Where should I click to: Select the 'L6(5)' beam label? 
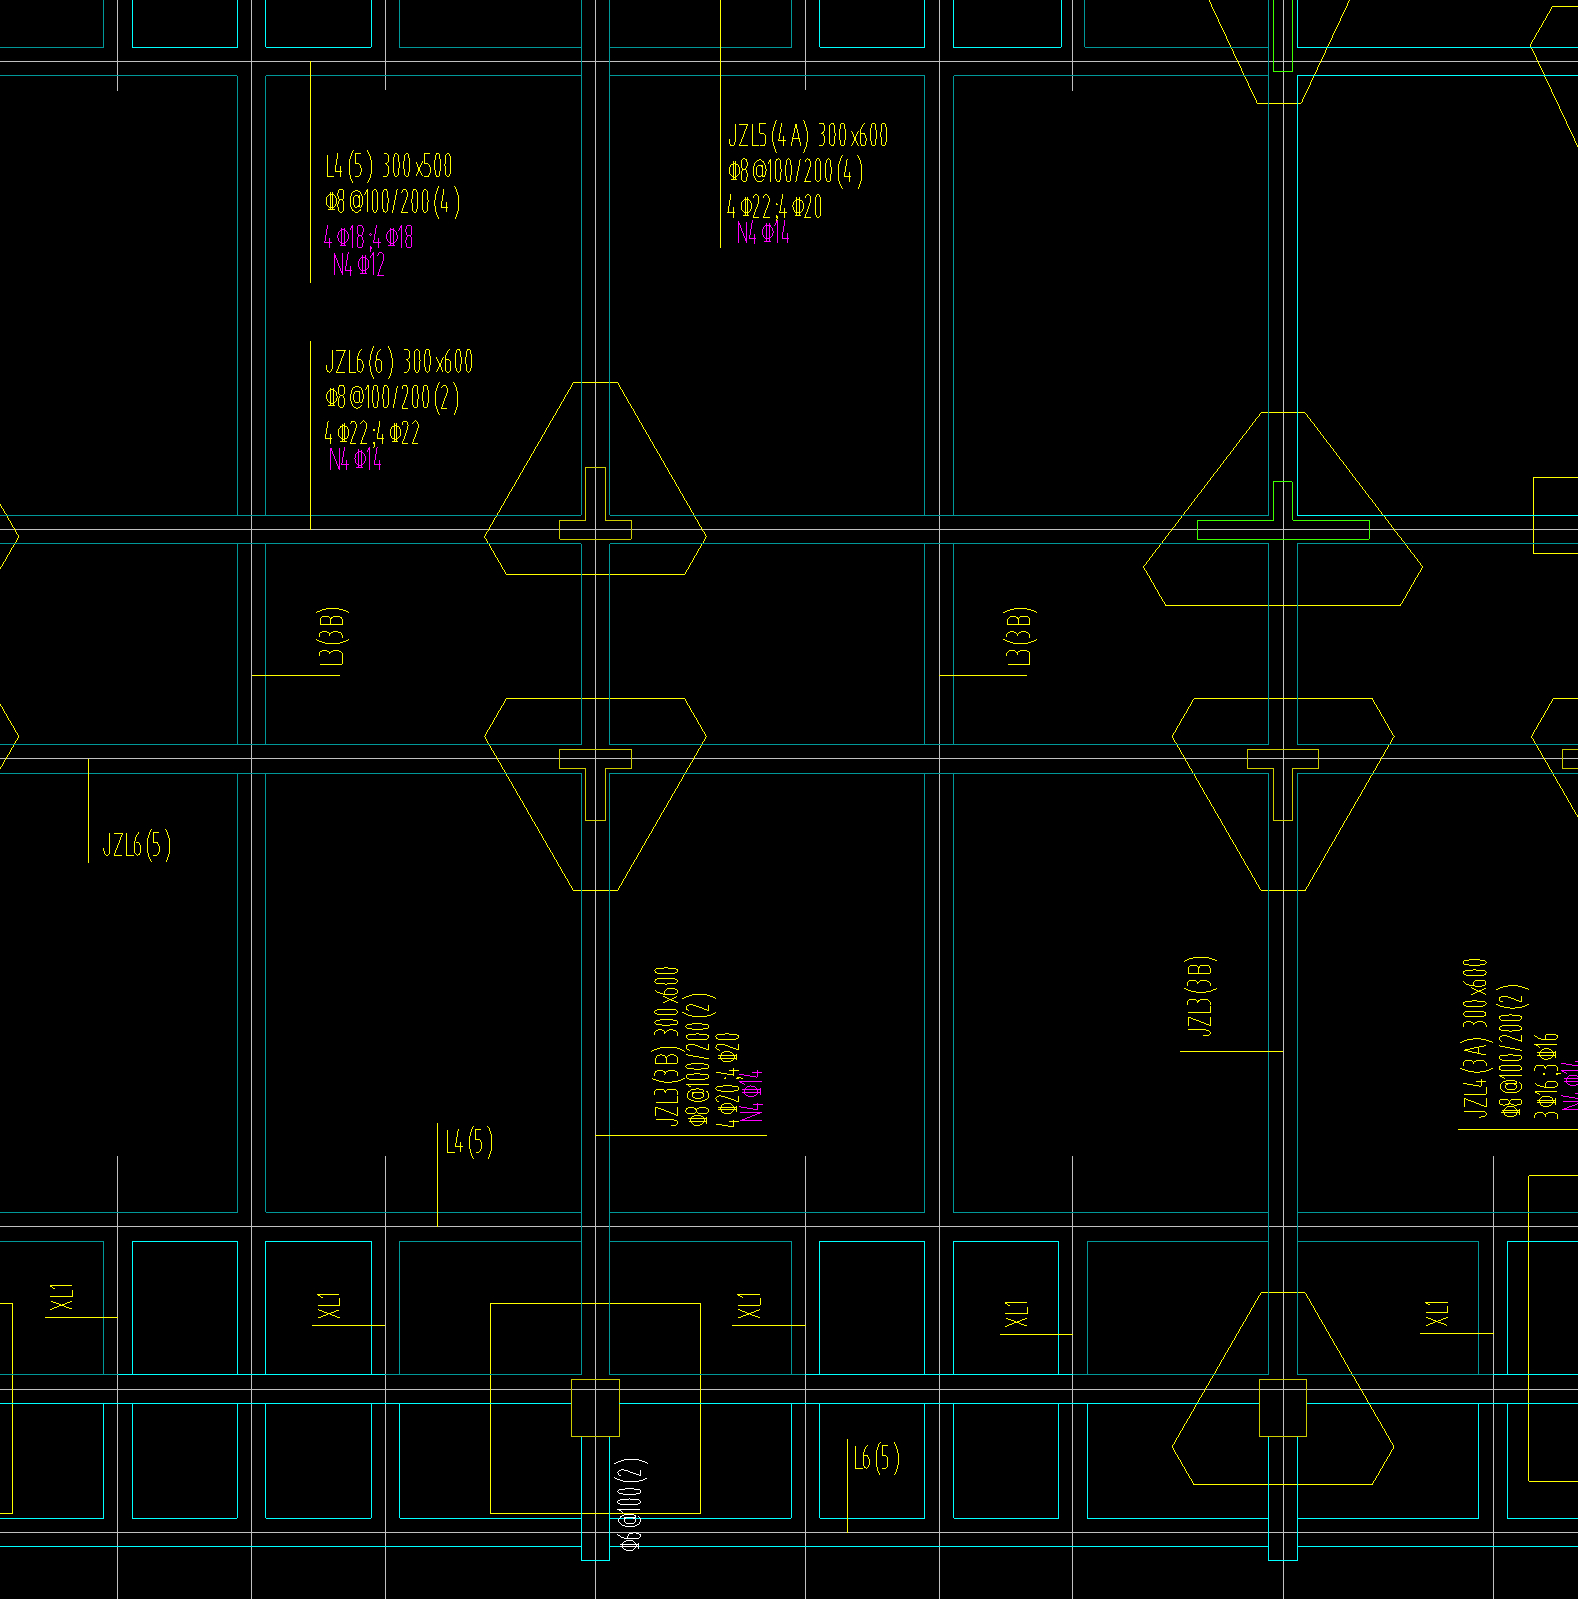pyautogui.click(x=876, y=1459)
